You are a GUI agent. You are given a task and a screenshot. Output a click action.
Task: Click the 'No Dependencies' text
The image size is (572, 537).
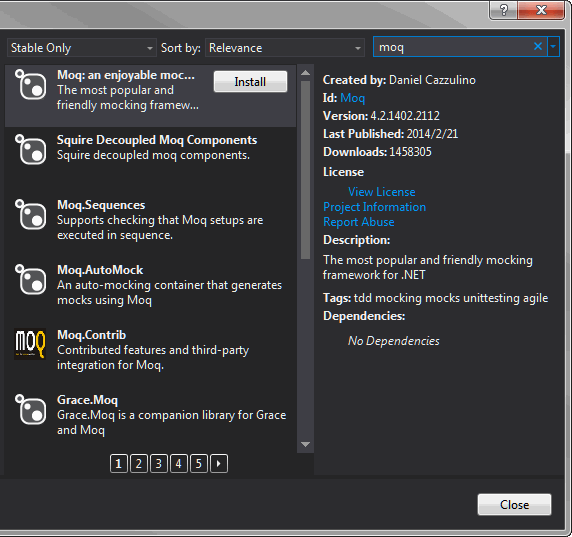tap(394, 341)
